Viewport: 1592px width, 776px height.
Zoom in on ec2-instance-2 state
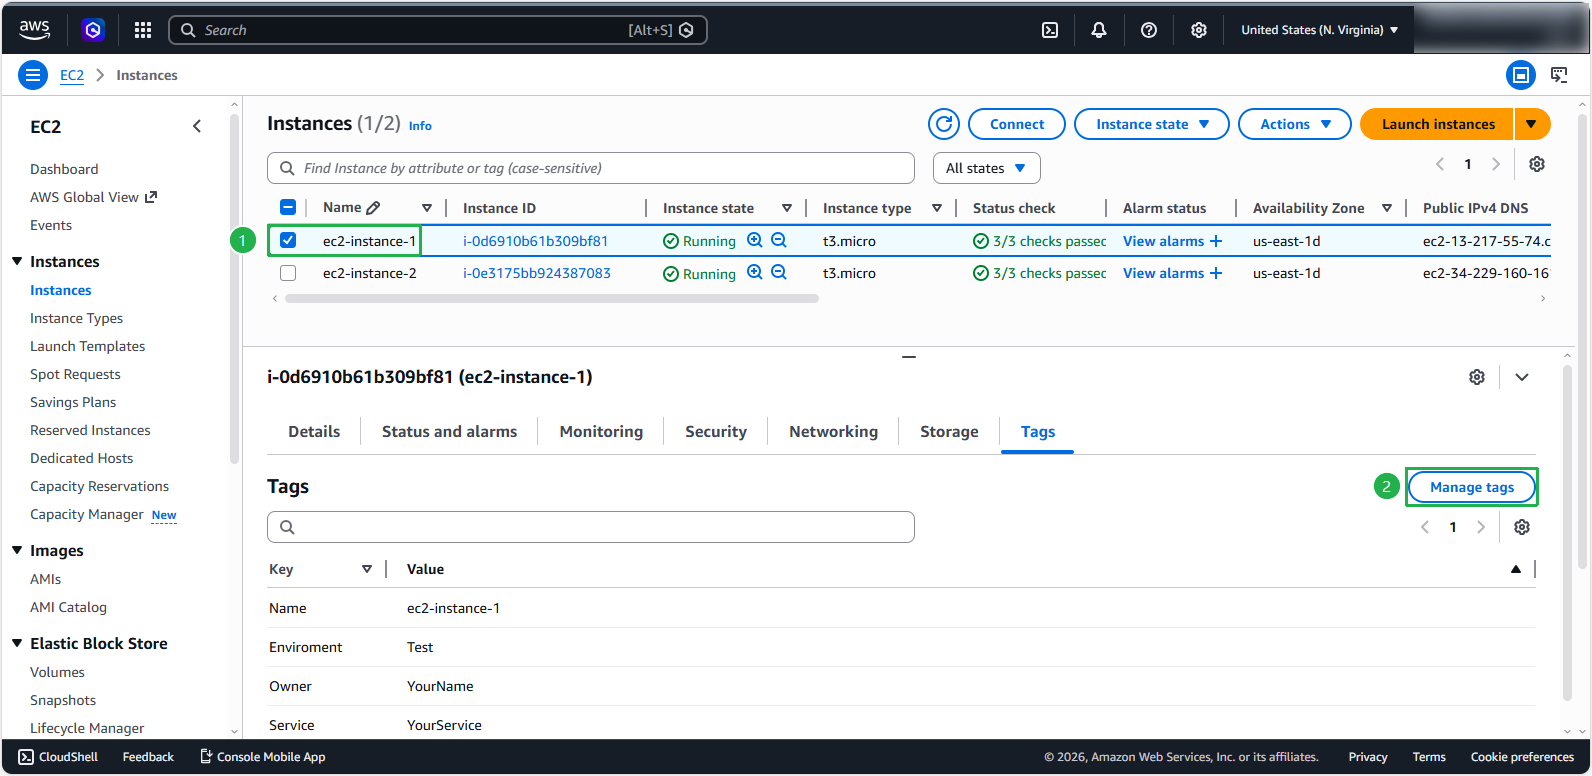[x=755, y=272]
